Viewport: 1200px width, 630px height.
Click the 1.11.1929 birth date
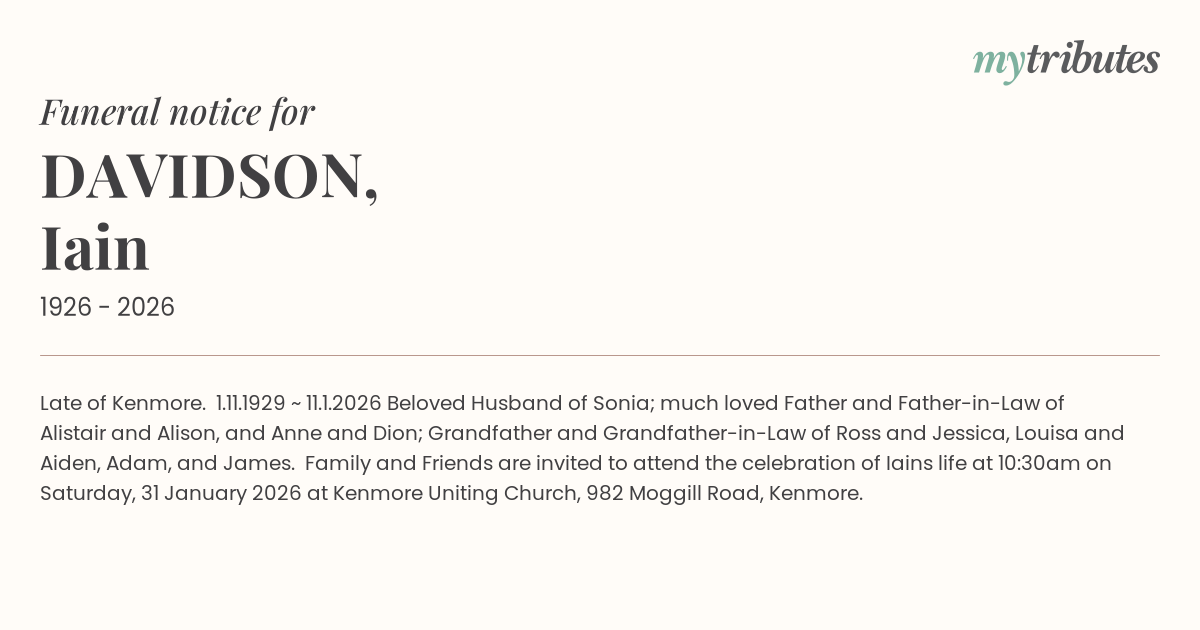[257, 404]
